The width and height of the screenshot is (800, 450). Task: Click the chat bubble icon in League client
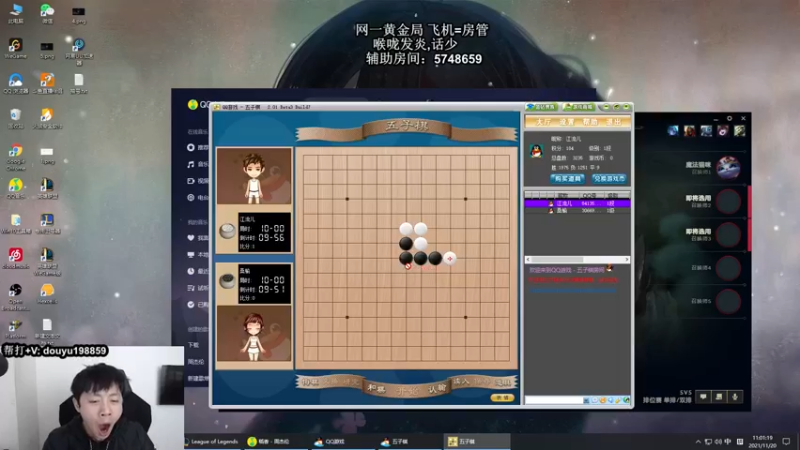704,396
